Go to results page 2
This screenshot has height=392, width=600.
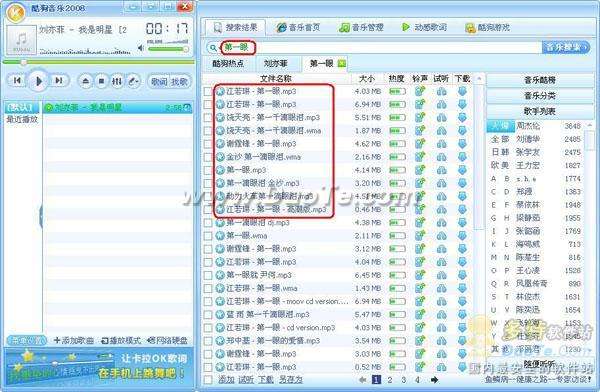coord(390,380)
